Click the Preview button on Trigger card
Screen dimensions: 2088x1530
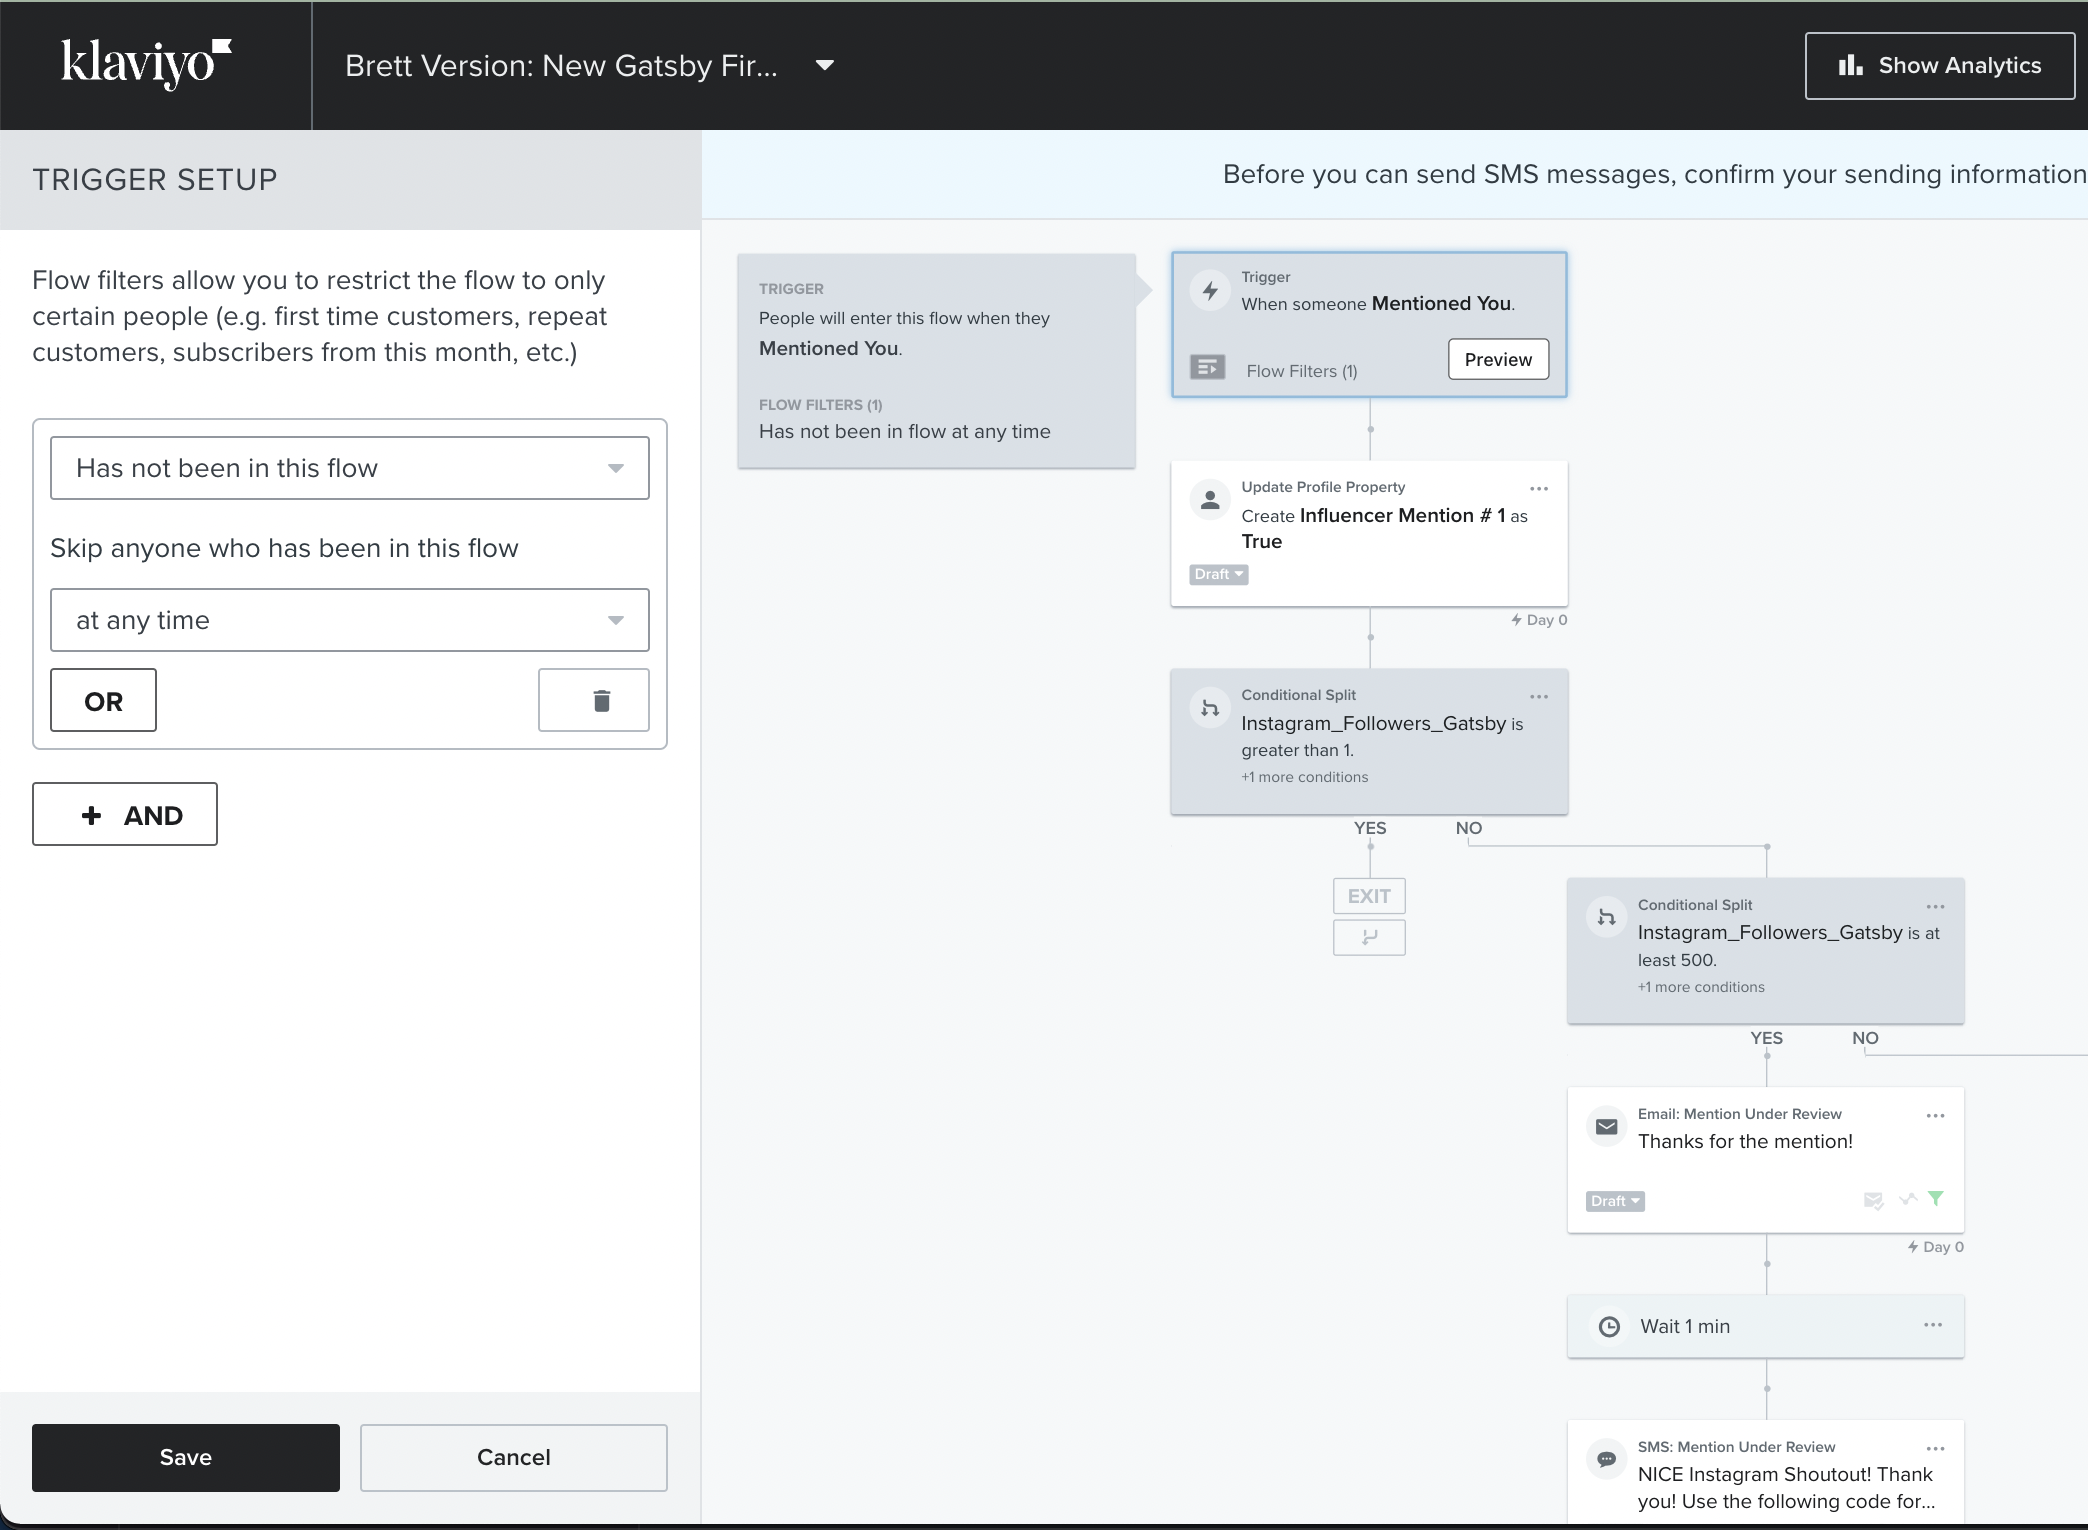1498,359
